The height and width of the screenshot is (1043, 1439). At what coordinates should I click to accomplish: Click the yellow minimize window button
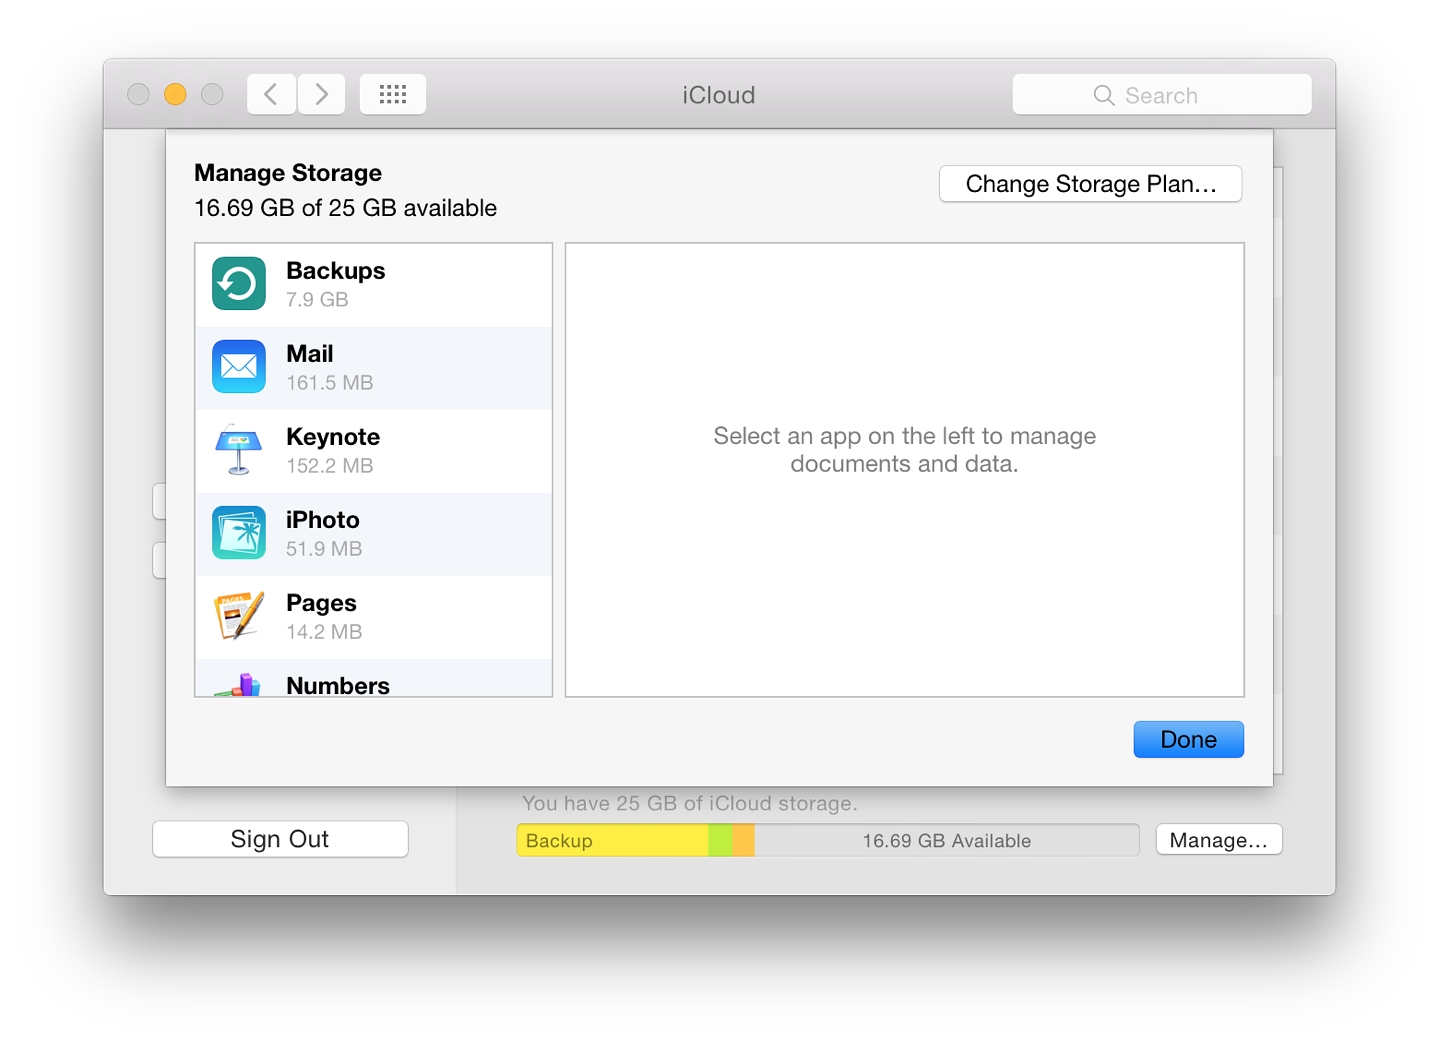(175, 94)
